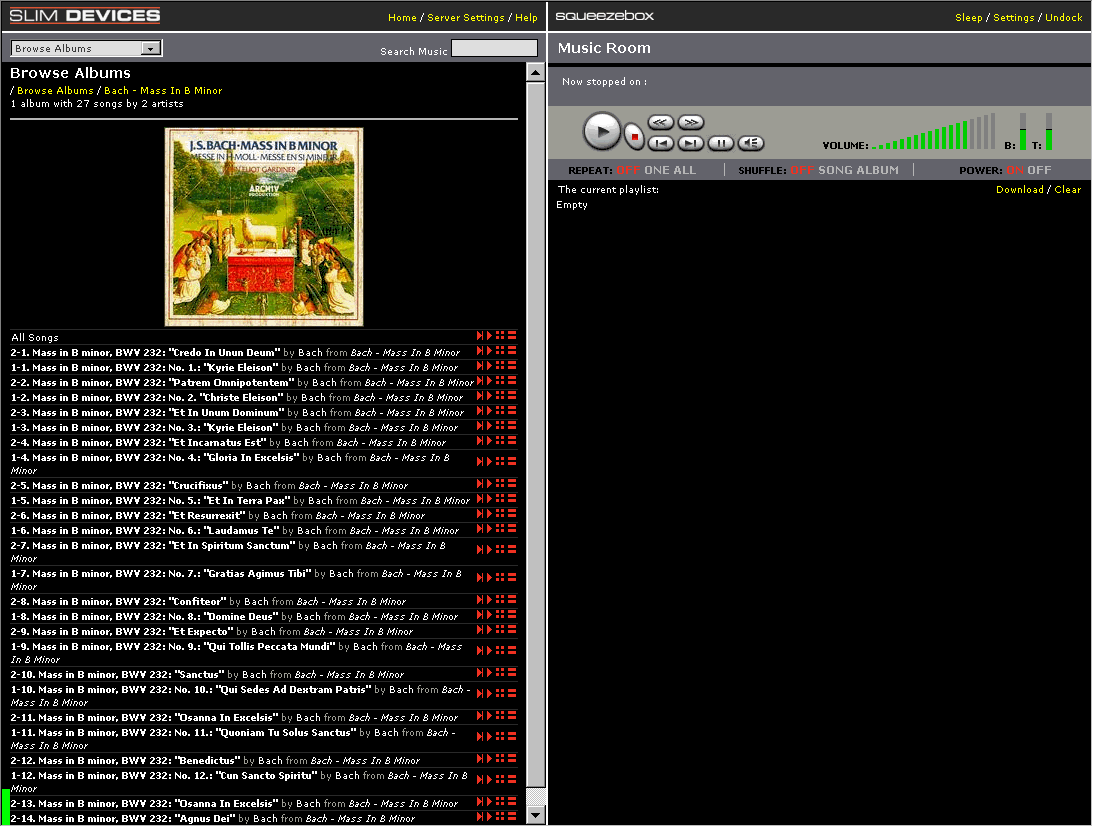This screenshot has height=827, width=1093.
Task: Clear the current playlist
Action: pyautogui.click(x=1068, y=190)
